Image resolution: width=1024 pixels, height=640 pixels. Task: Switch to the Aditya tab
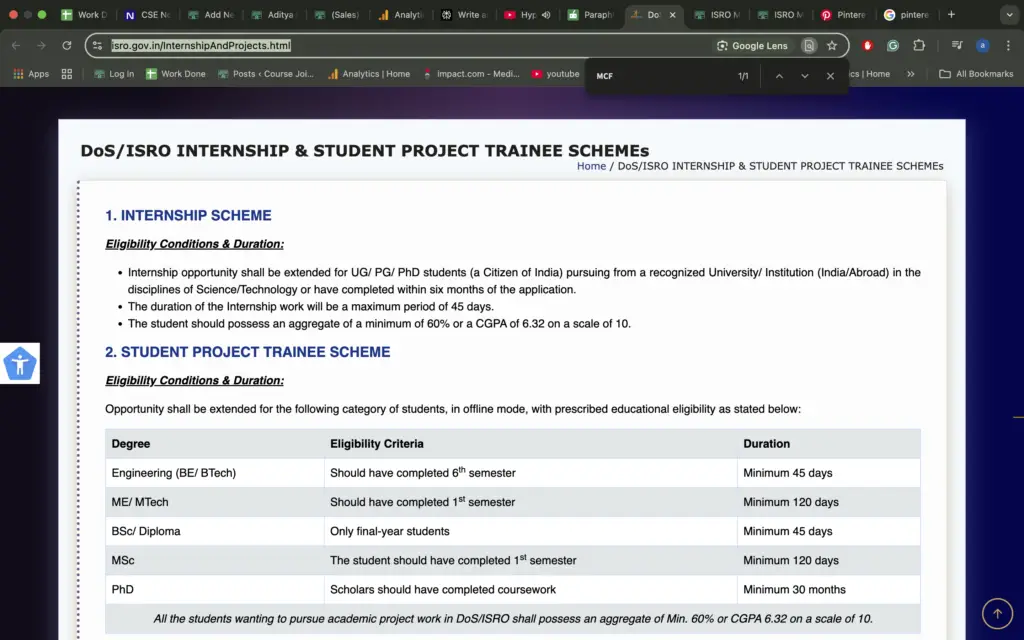[274, 14]
